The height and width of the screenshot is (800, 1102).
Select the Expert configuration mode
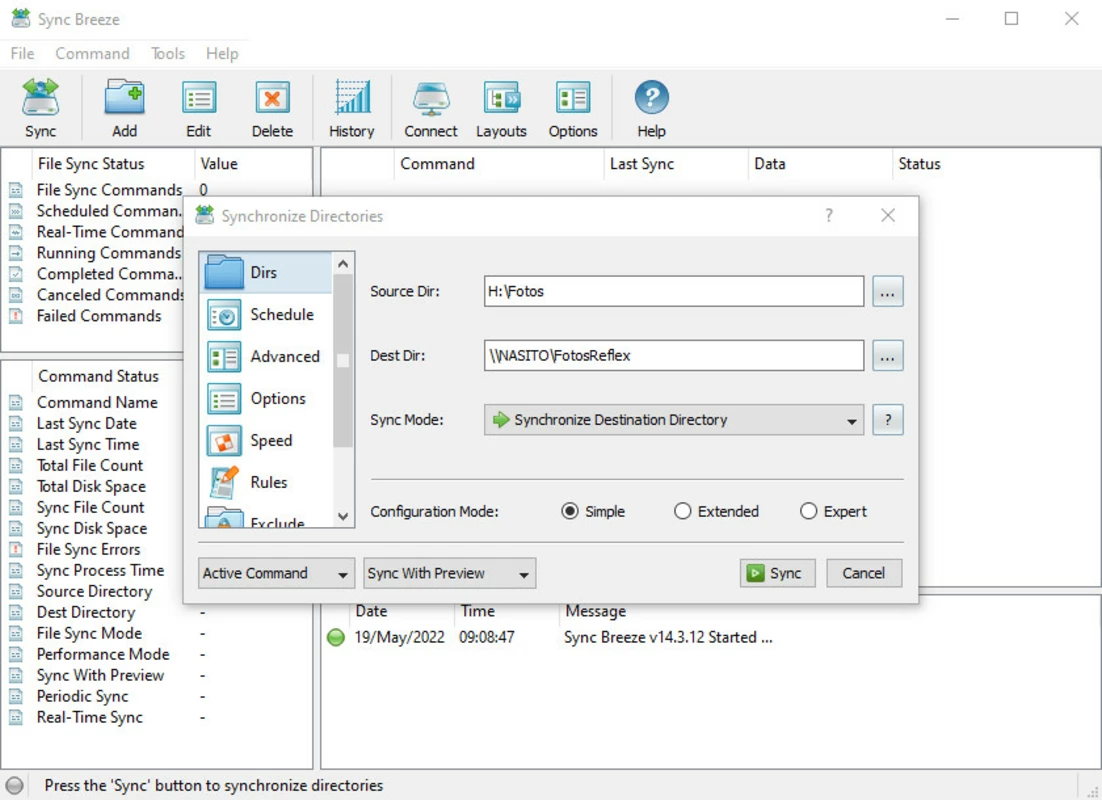808,511
